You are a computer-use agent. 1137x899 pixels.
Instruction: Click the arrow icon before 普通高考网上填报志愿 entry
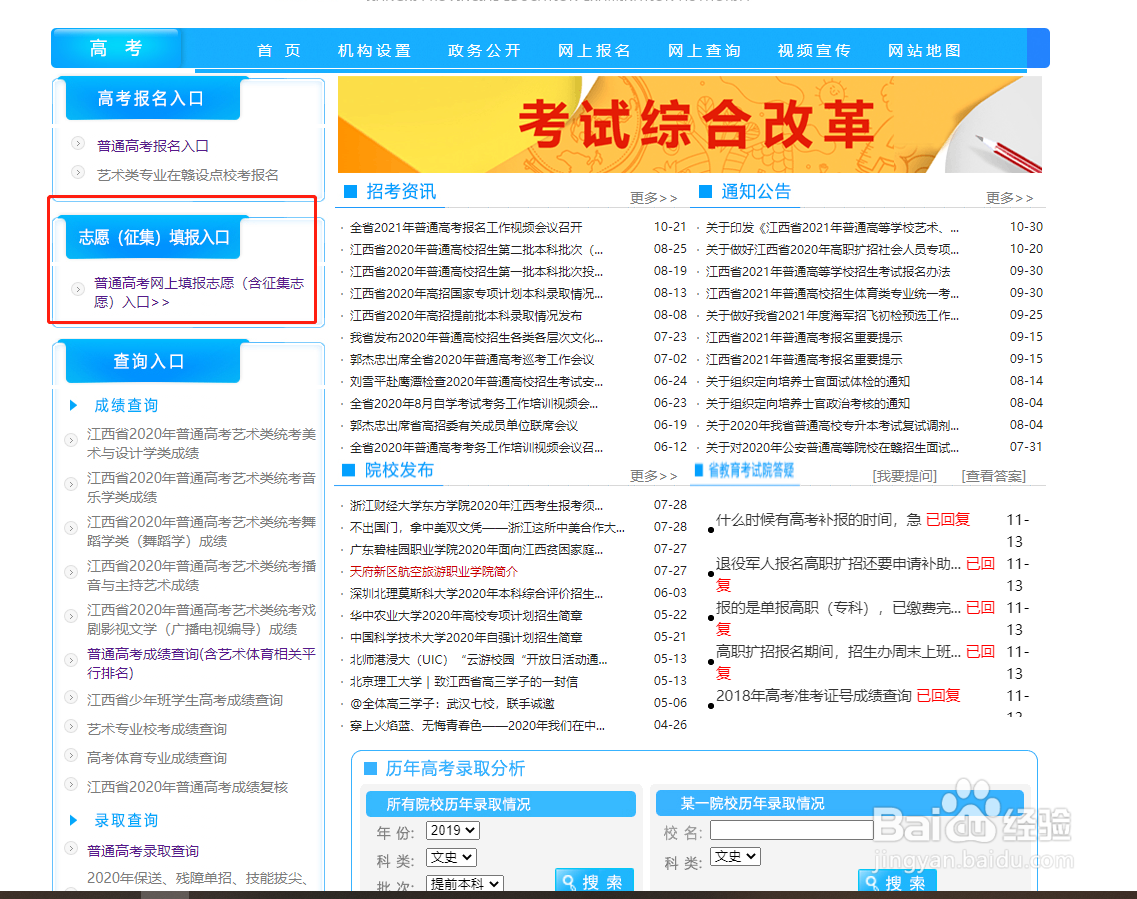click(x=77, y=290)
